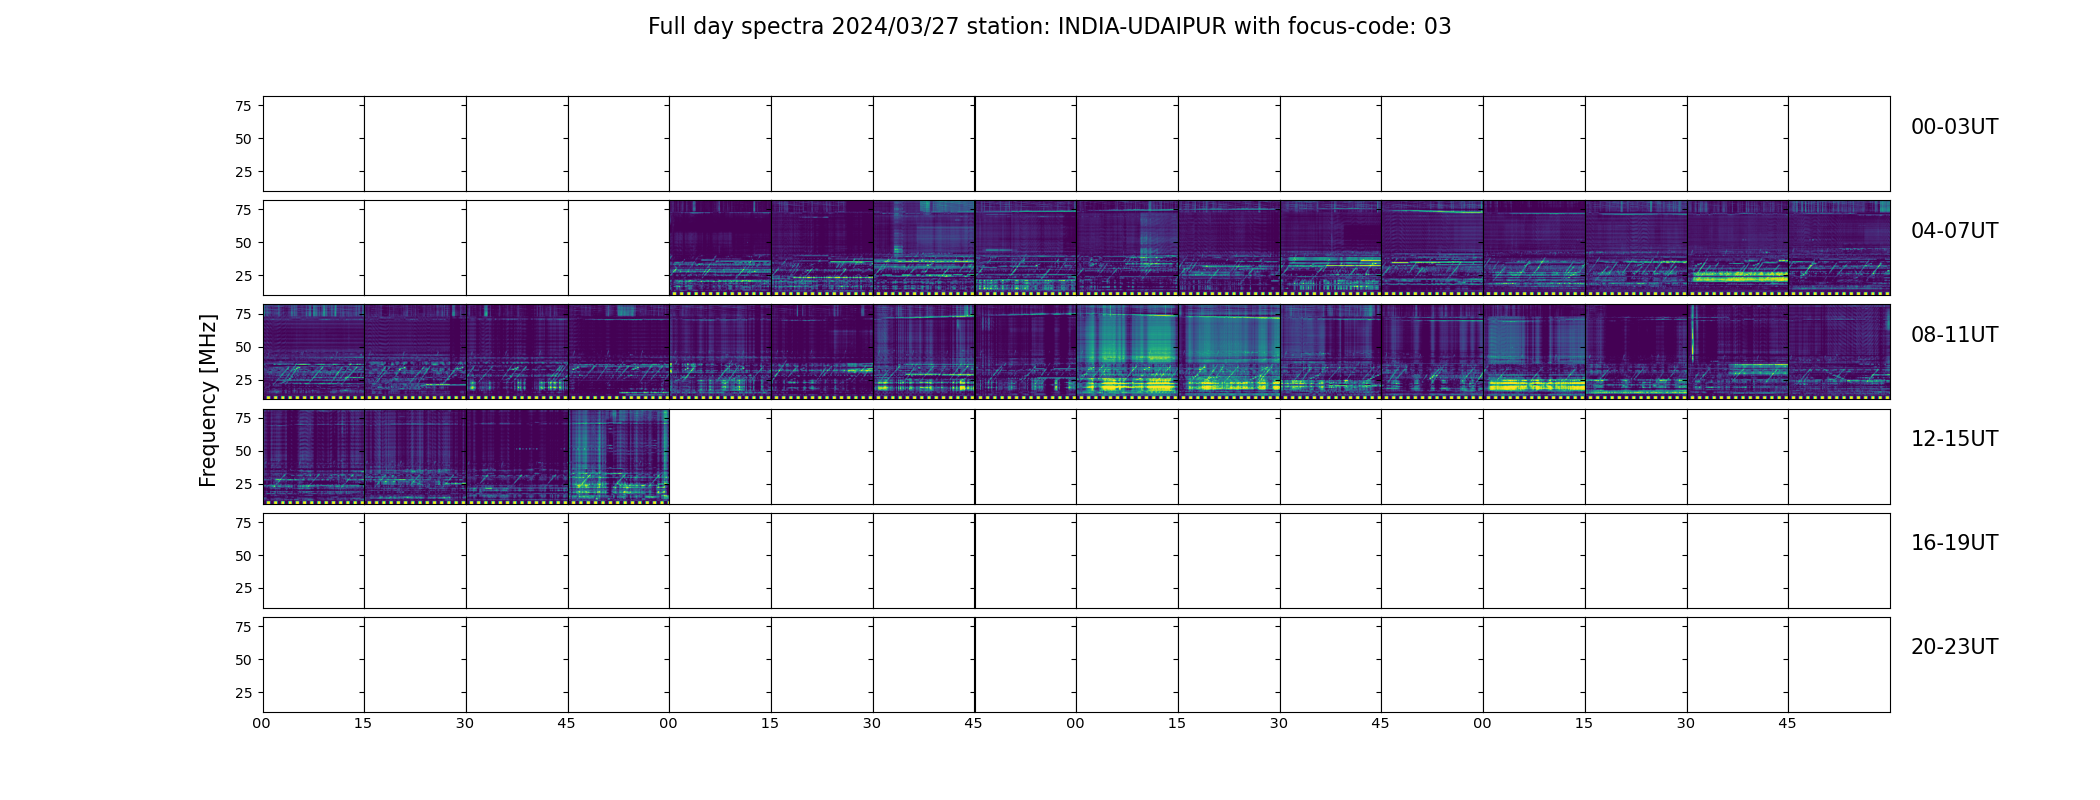Open the 08:30–08:45 spectrum panel in the 08-11UT row

[x=517, y=352]
